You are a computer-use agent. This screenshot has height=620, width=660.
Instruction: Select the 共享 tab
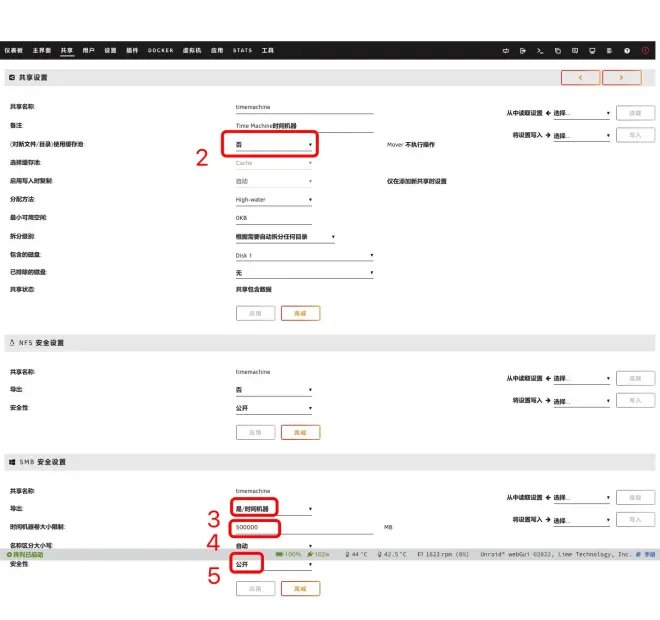click(x=67, y=51)
